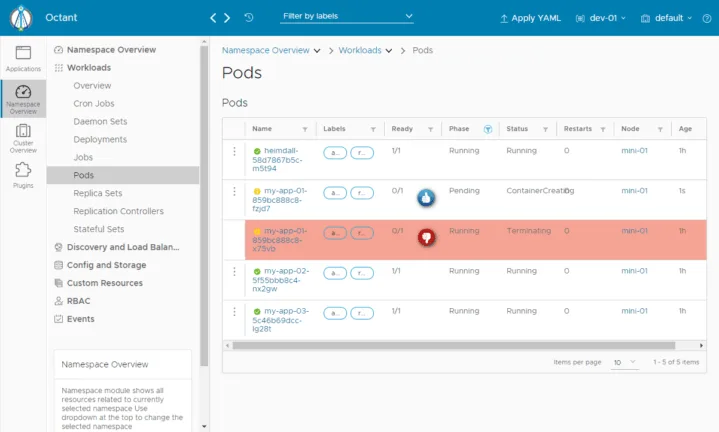Click second label chip in heimdall row
Image resolution: width=719 pixels, height=432 pixels.
(362, 153)
